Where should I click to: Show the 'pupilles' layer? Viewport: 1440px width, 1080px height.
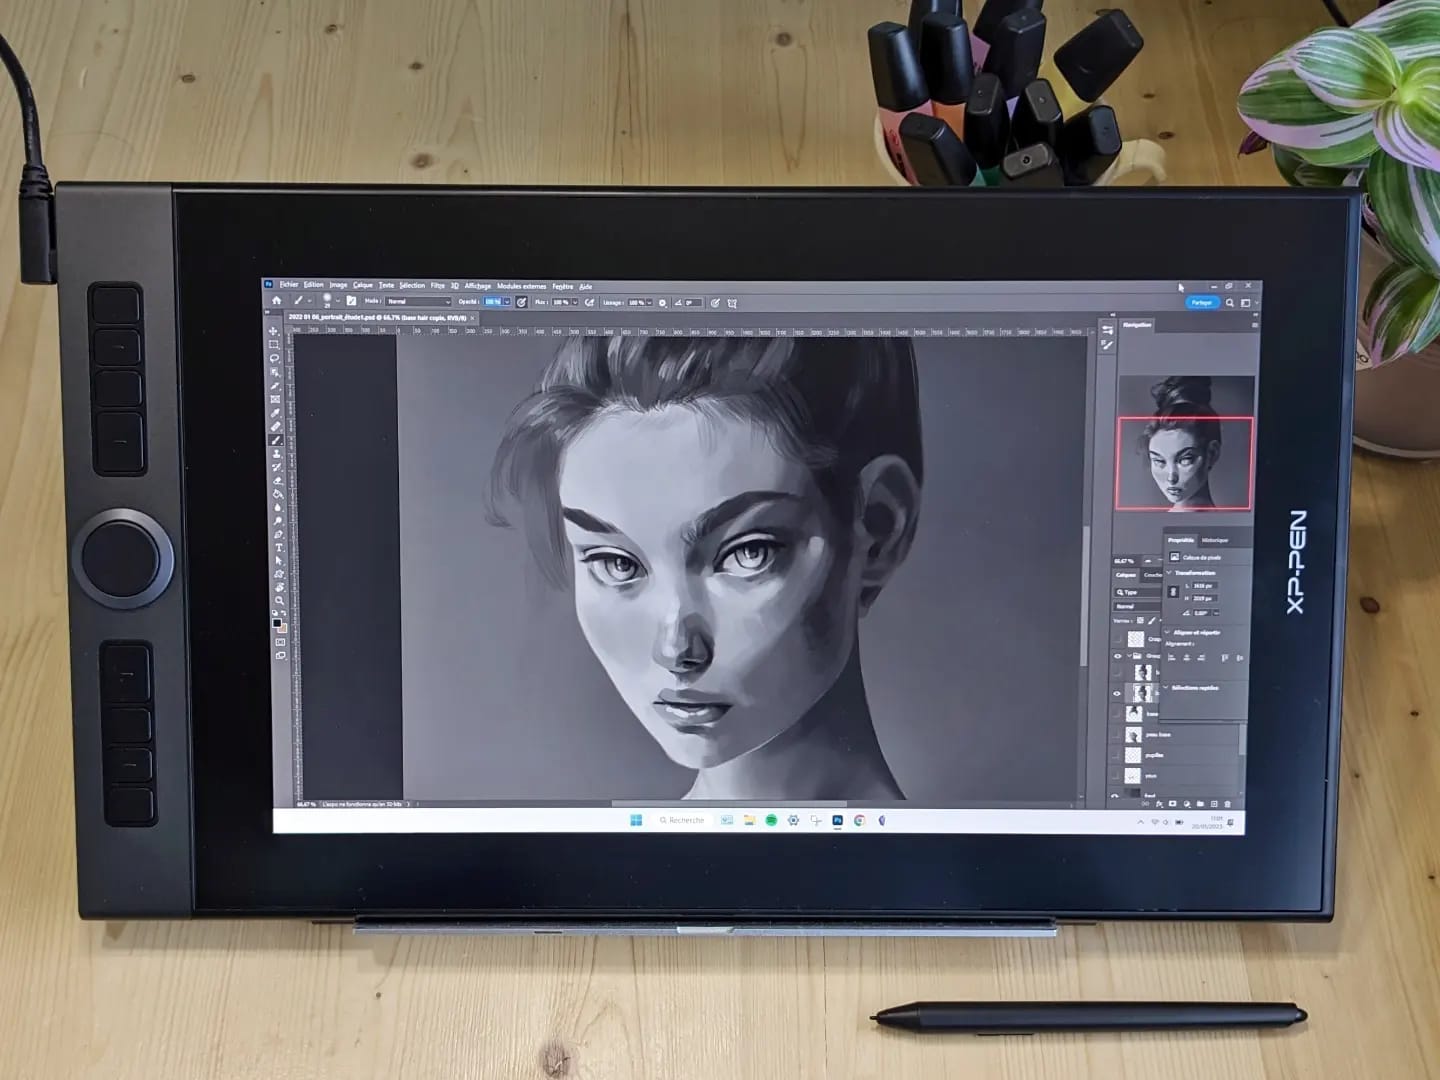[1117, 755]
